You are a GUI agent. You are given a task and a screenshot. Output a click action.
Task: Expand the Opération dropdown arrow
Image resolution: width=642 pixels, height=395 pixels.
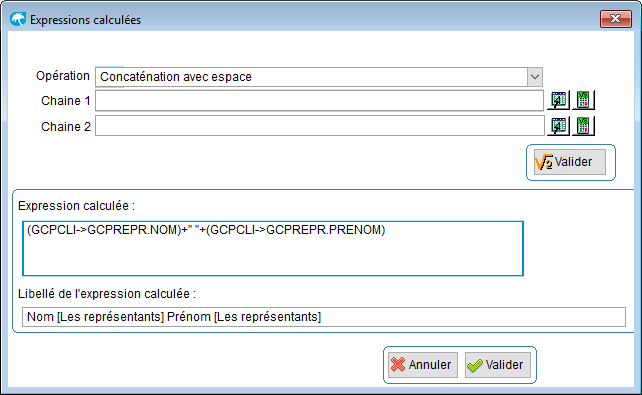tap(535, 77)
